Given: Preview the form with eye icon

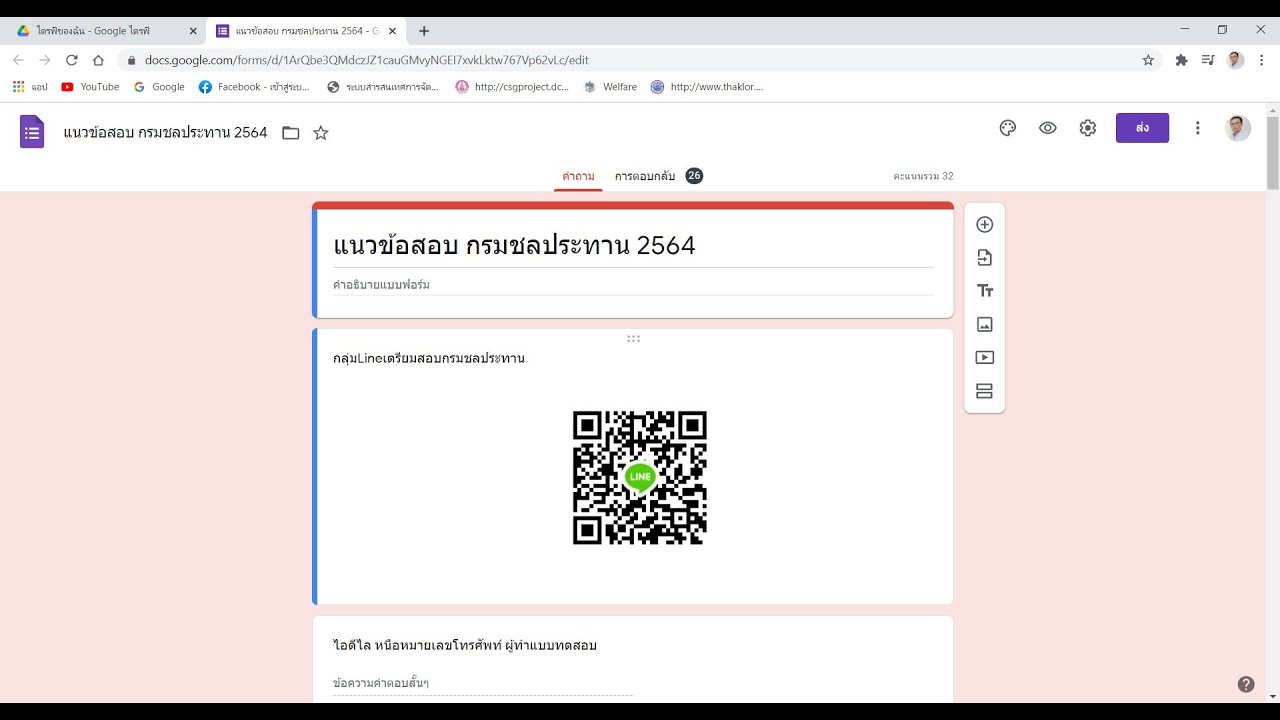Looking at the screenshot, I should [1048, 128].
